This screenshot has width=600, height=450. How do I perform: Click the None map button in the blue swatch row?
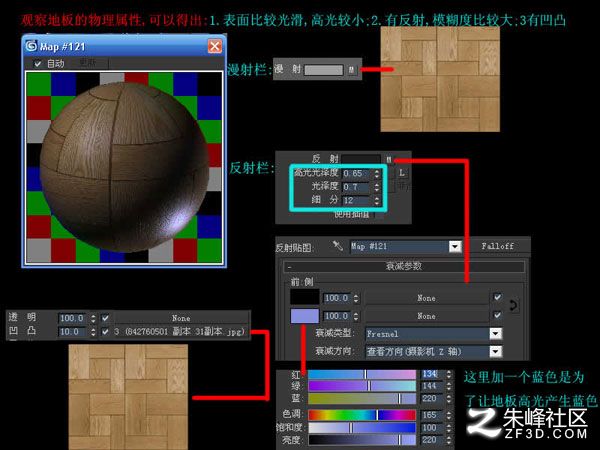pos(426,316)
